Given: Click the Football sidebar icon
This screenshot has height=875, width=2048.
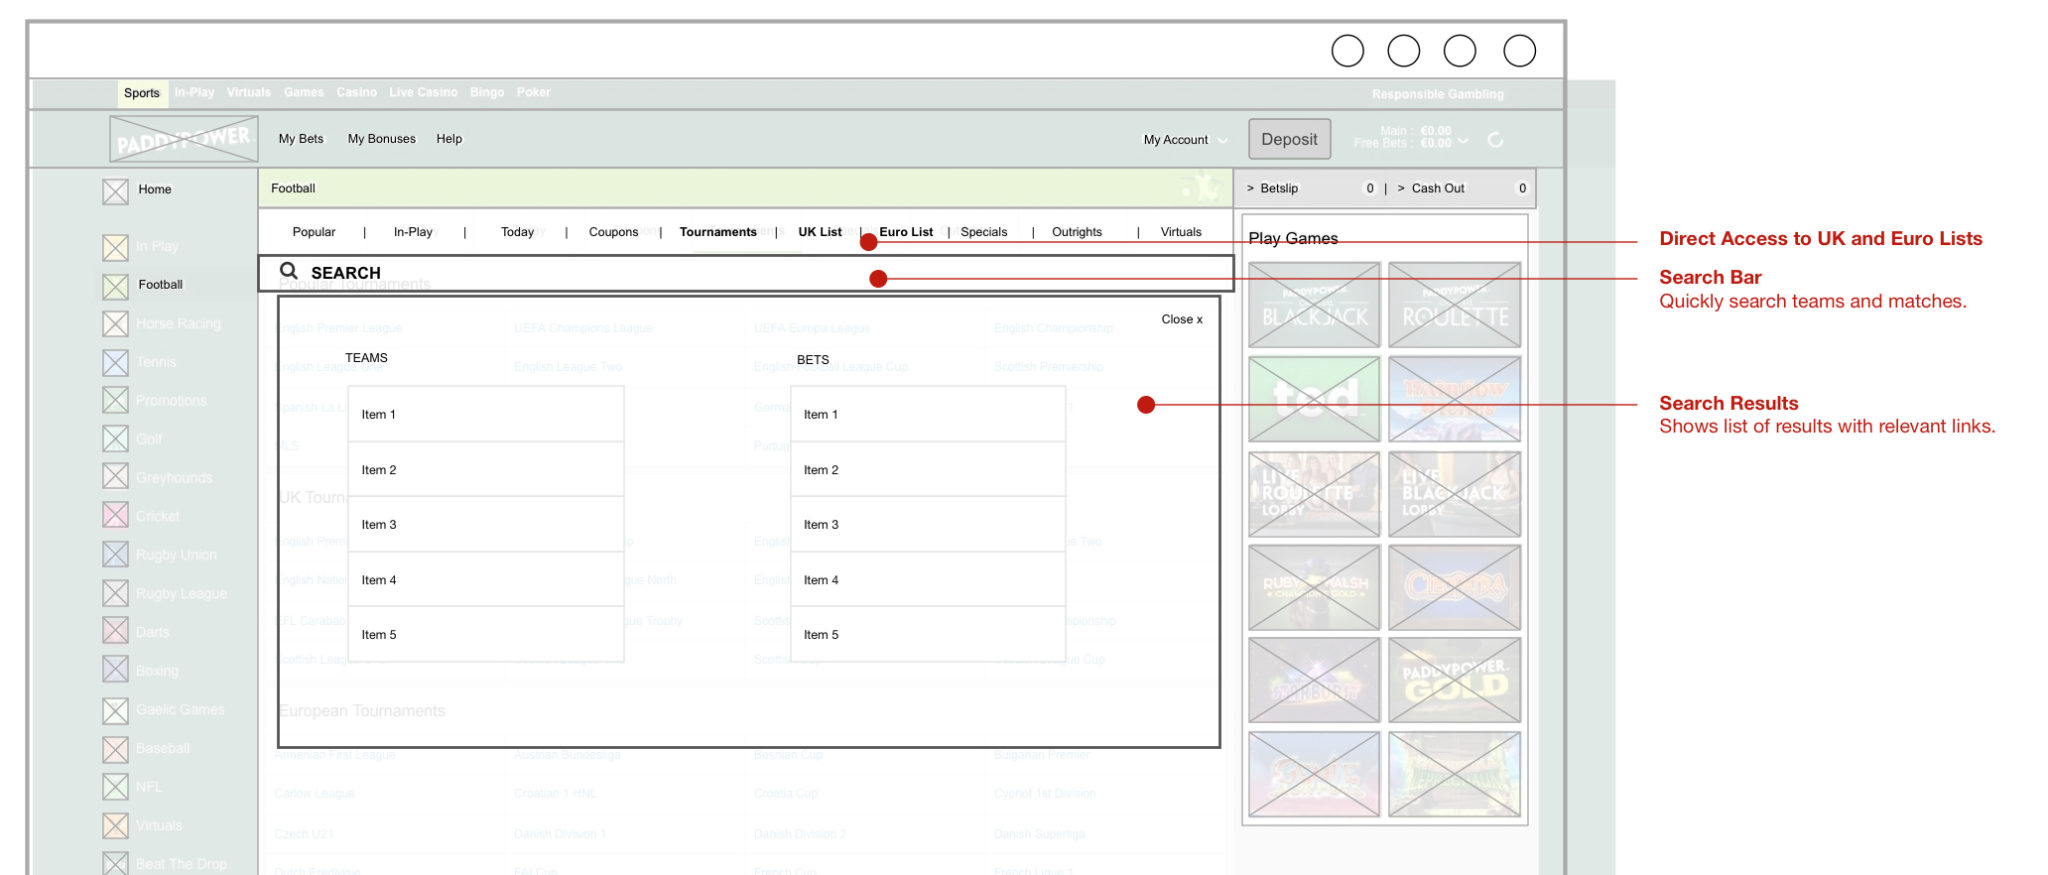Looking at the screenshot, I should point(115,286).
